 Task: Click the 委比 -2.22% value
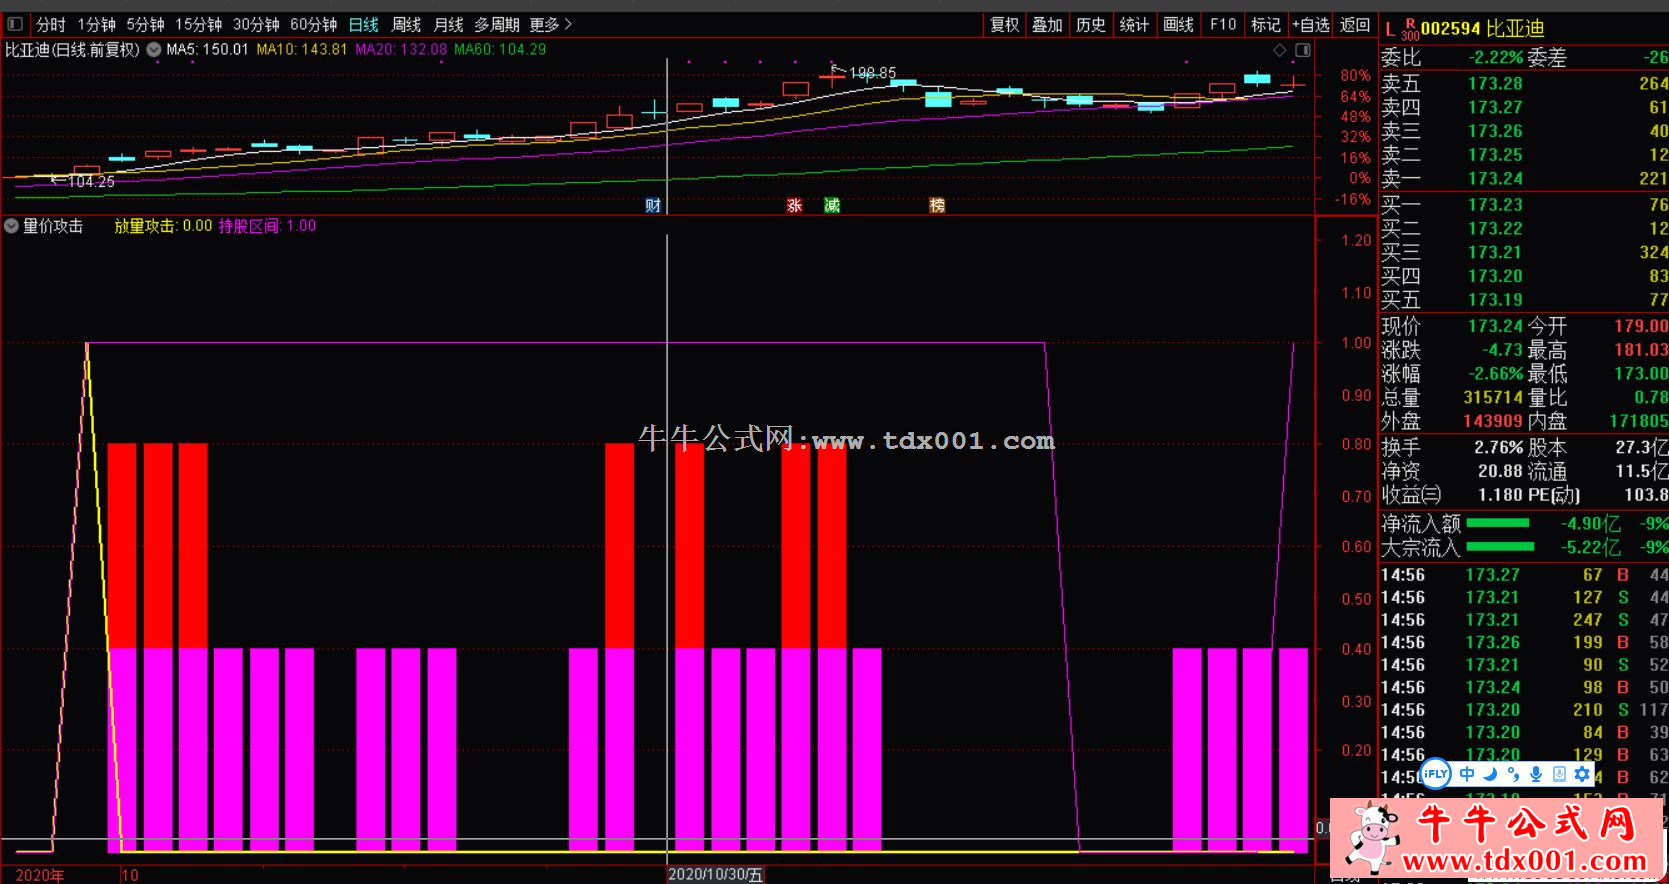(1496, 58)
